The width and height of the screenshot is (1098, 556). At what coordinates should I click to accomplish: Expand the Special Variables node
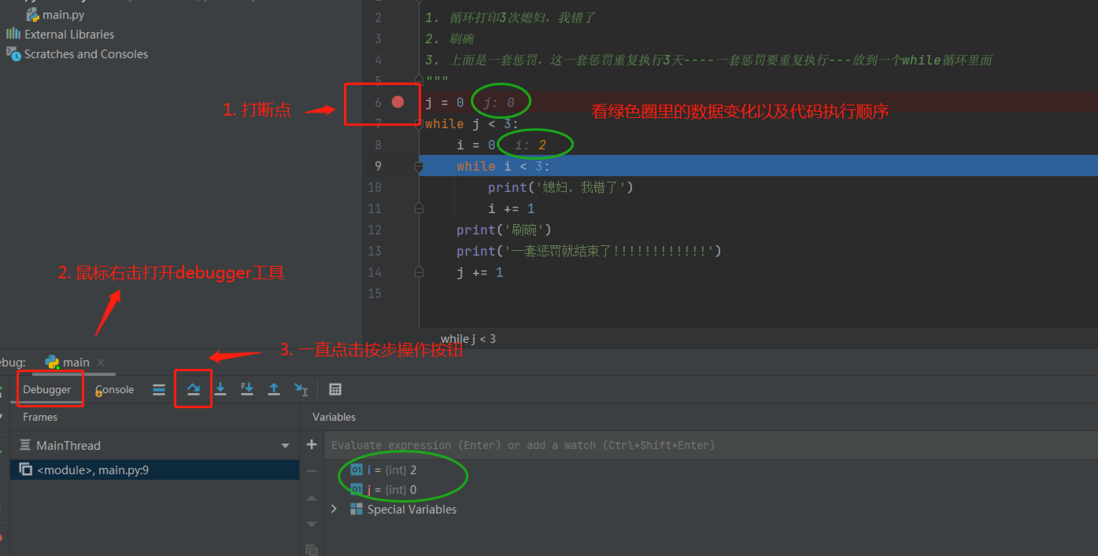pos(334,509)
